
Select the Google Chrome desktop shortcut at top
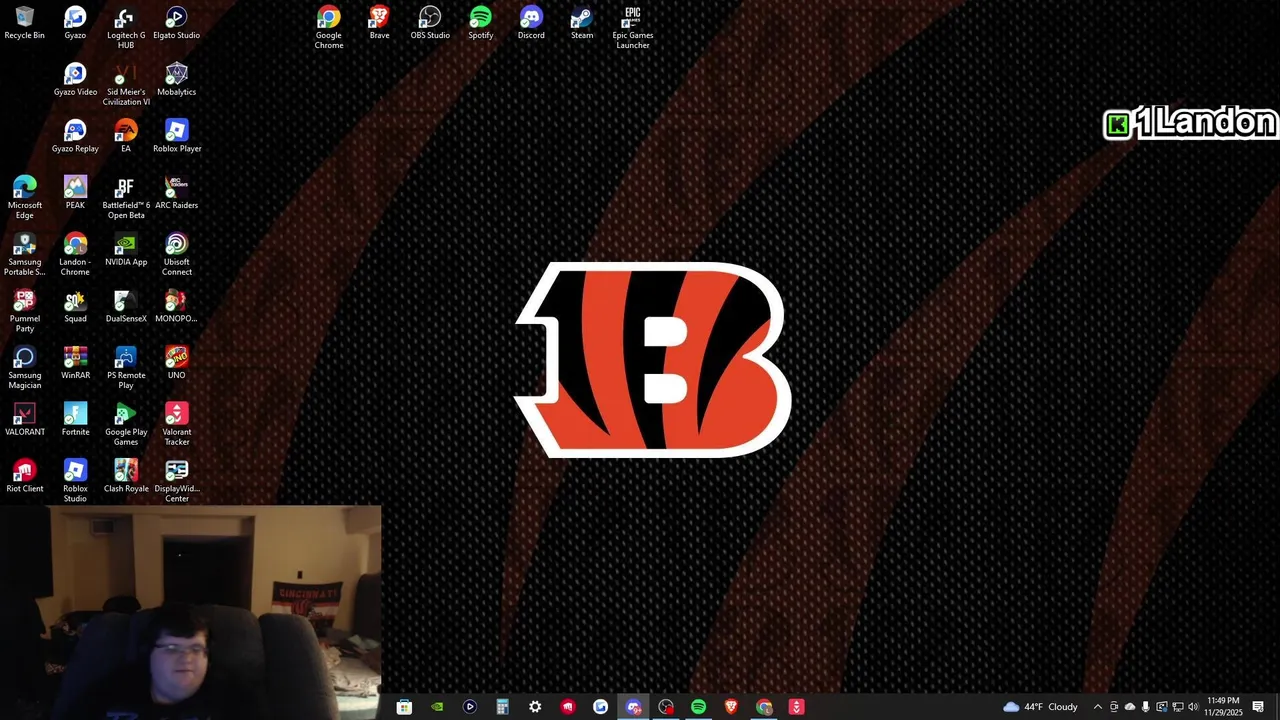[x=329, y=28]
